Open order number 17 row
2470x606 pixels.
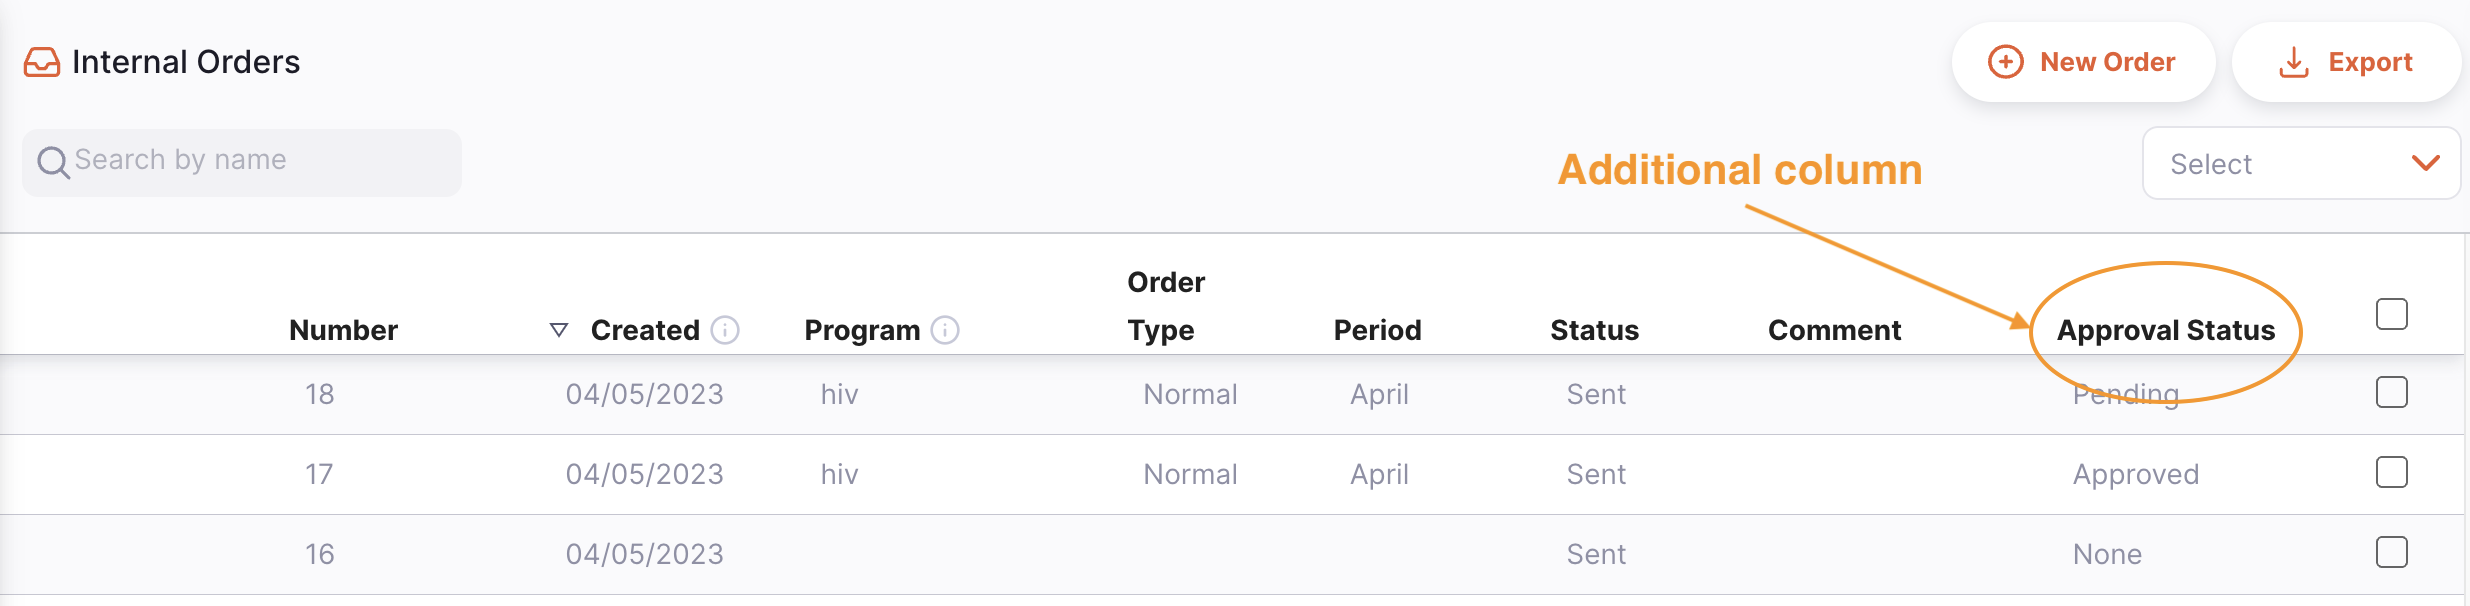click(319, 474)
